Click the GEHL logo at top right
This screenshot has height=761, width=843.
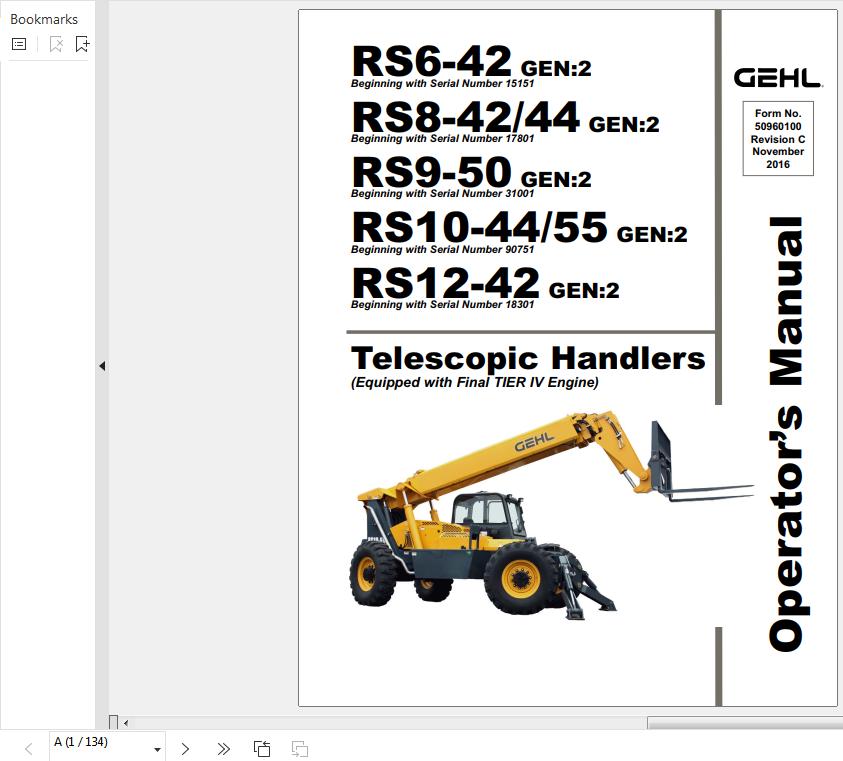point(777,79)
